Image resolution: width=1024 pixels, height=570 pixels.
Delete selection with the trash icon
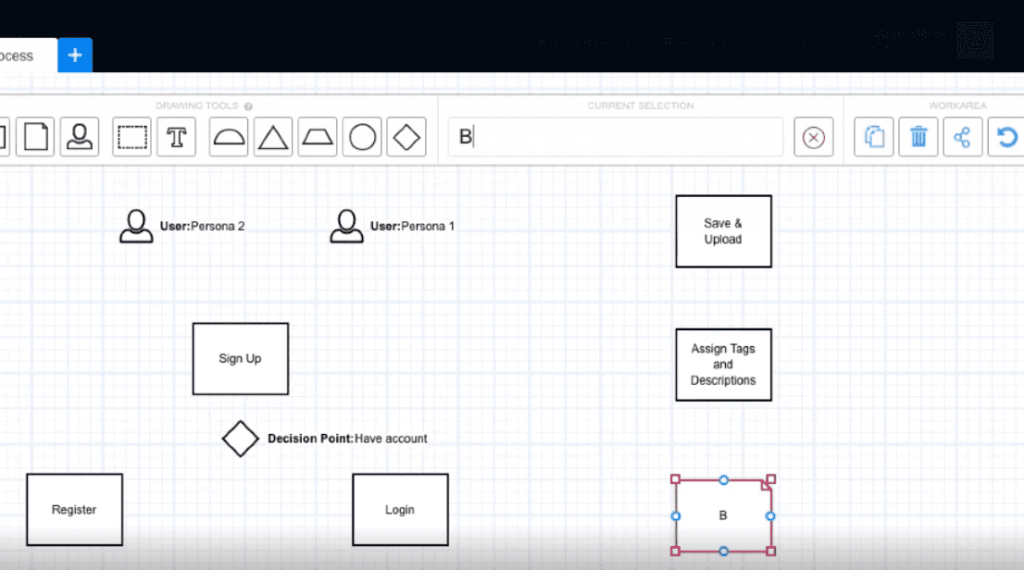[x=918, y=137]
